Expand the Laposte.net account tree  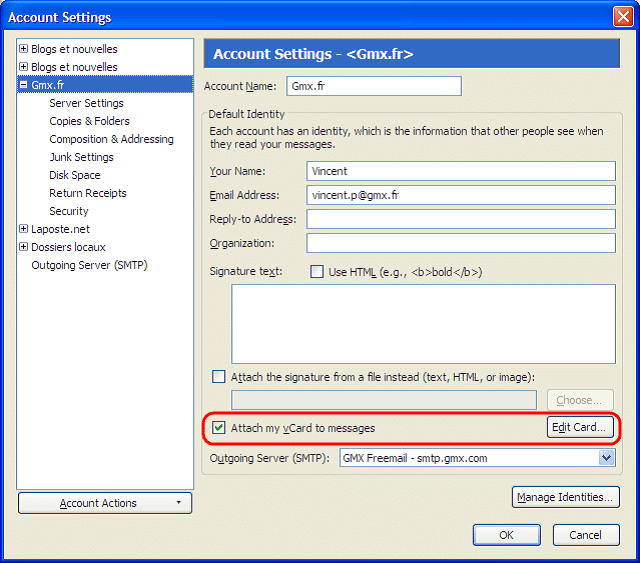point(24,229)
